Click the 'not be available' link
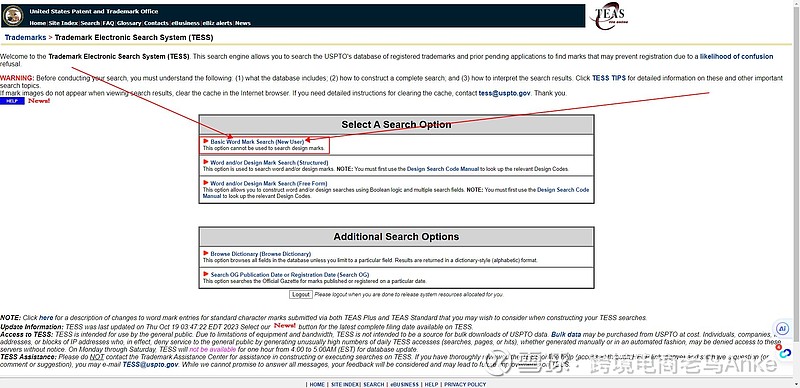The height and width of the screenshot is (388, 800). [212, 349]
